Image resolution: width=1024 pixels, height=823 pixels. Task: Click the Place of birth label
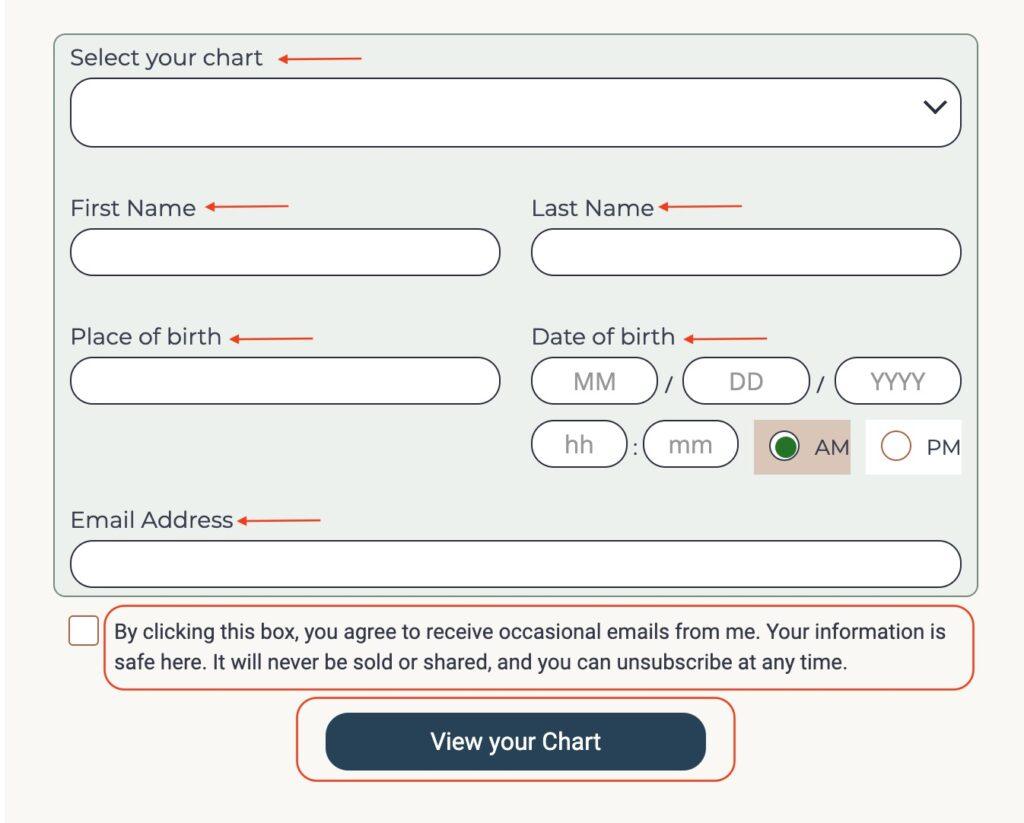click(x=146, y=337)
